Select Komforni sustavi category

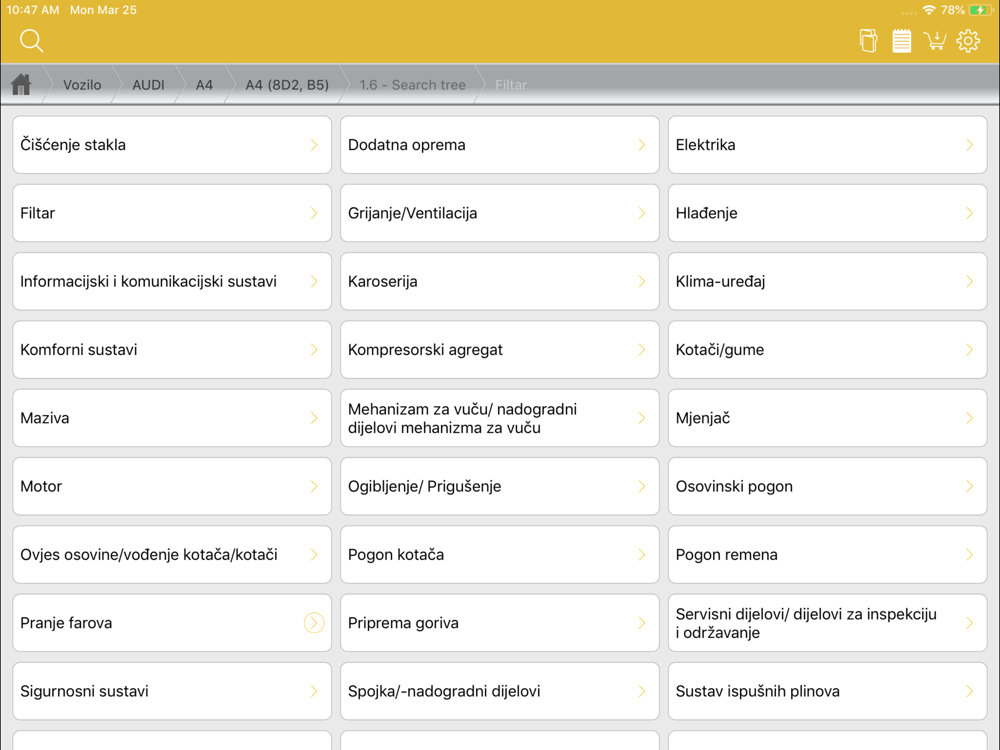172,349
